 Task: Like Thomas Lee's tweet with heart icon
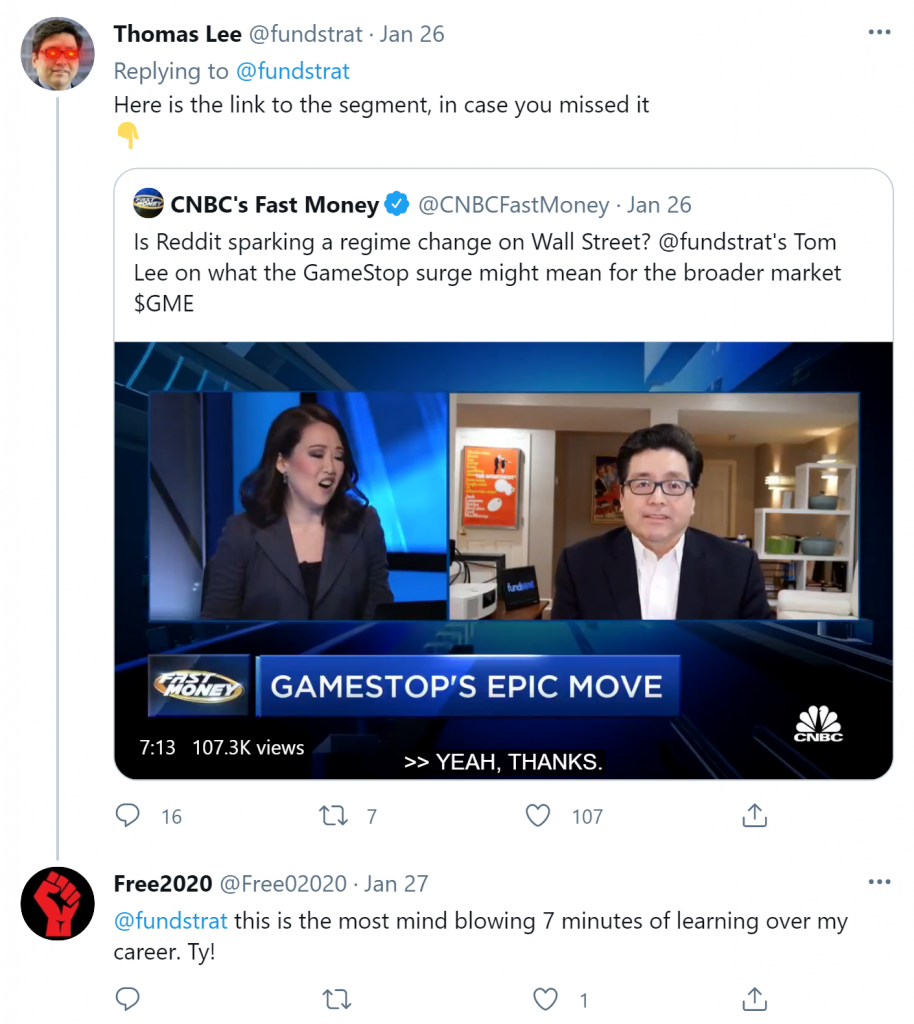pyautogui.click(x=538, y=816)
